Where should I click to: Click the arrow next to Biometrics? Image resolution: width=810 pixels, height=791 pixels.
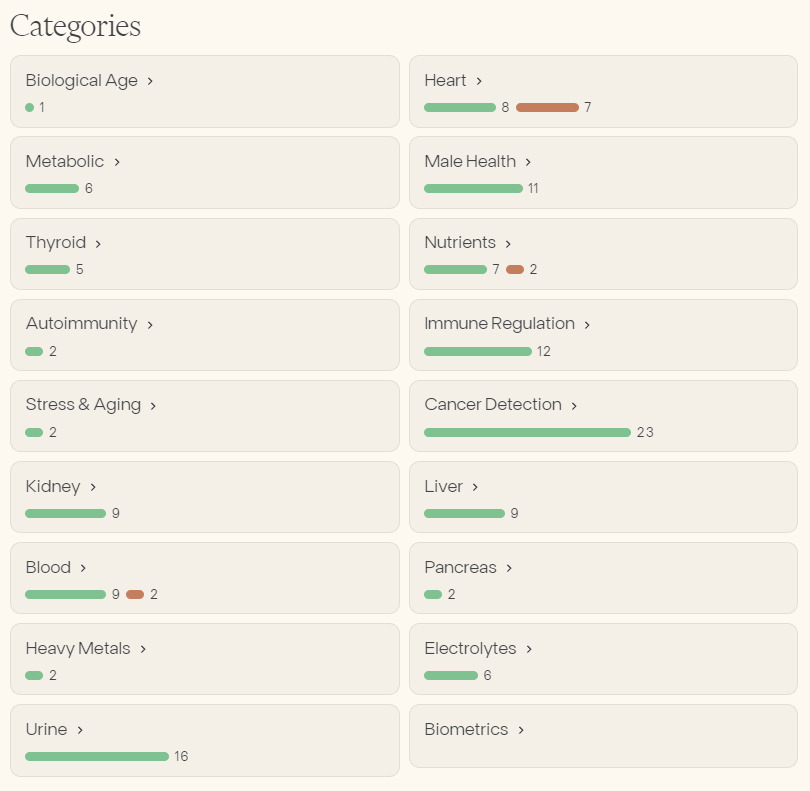click(x=521, y=731)
